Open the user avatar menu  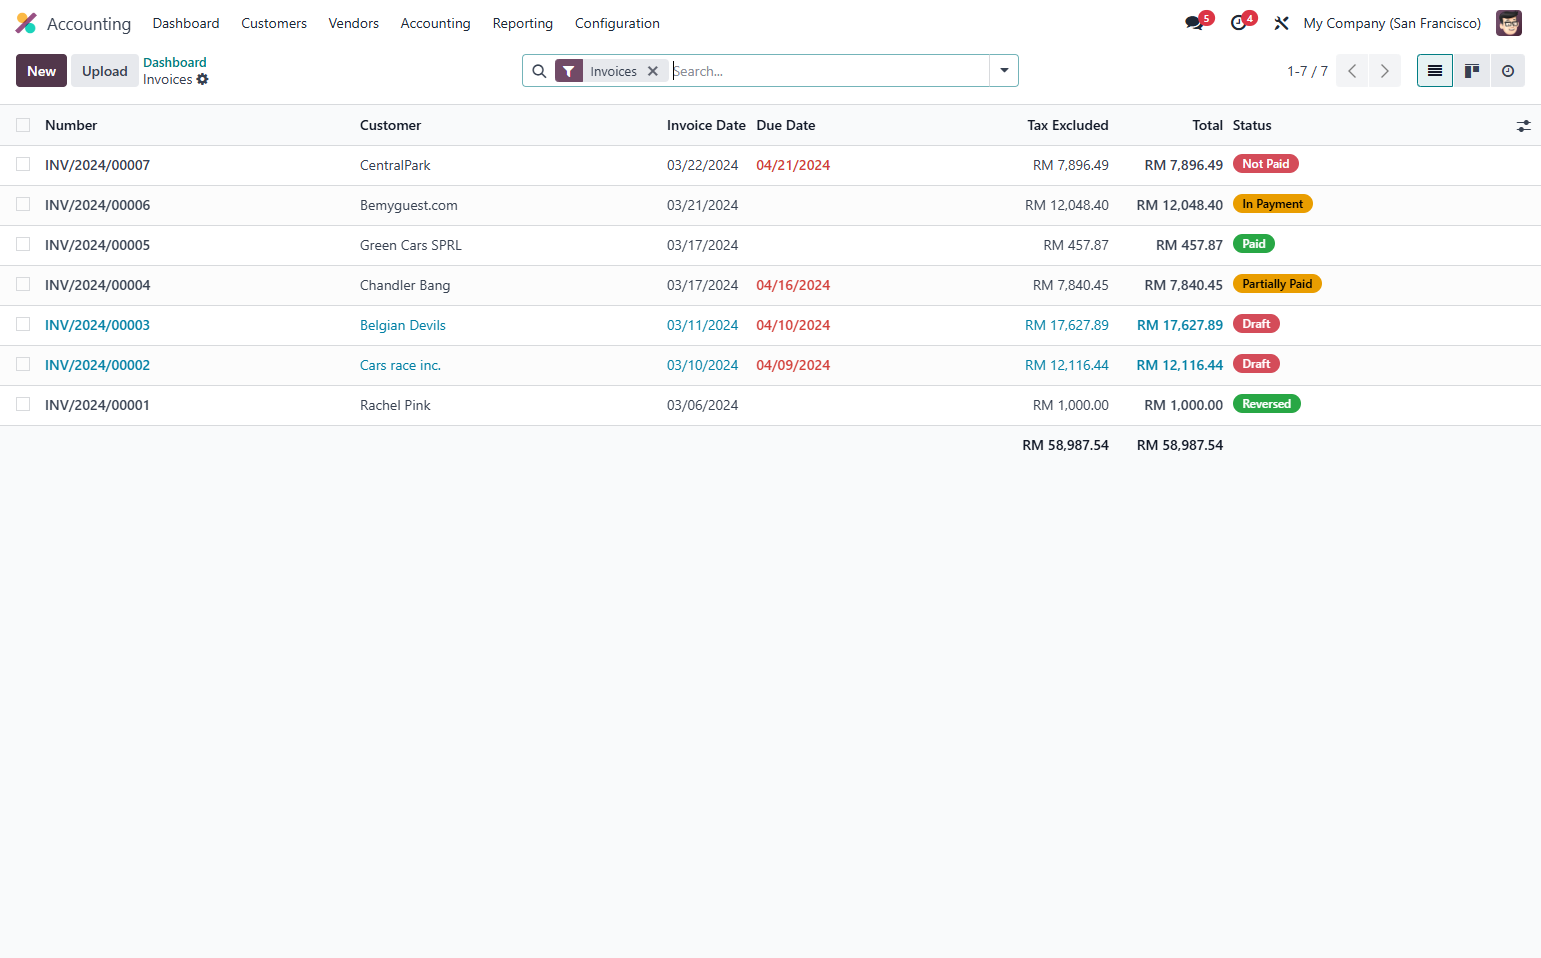click(1508, 23)
